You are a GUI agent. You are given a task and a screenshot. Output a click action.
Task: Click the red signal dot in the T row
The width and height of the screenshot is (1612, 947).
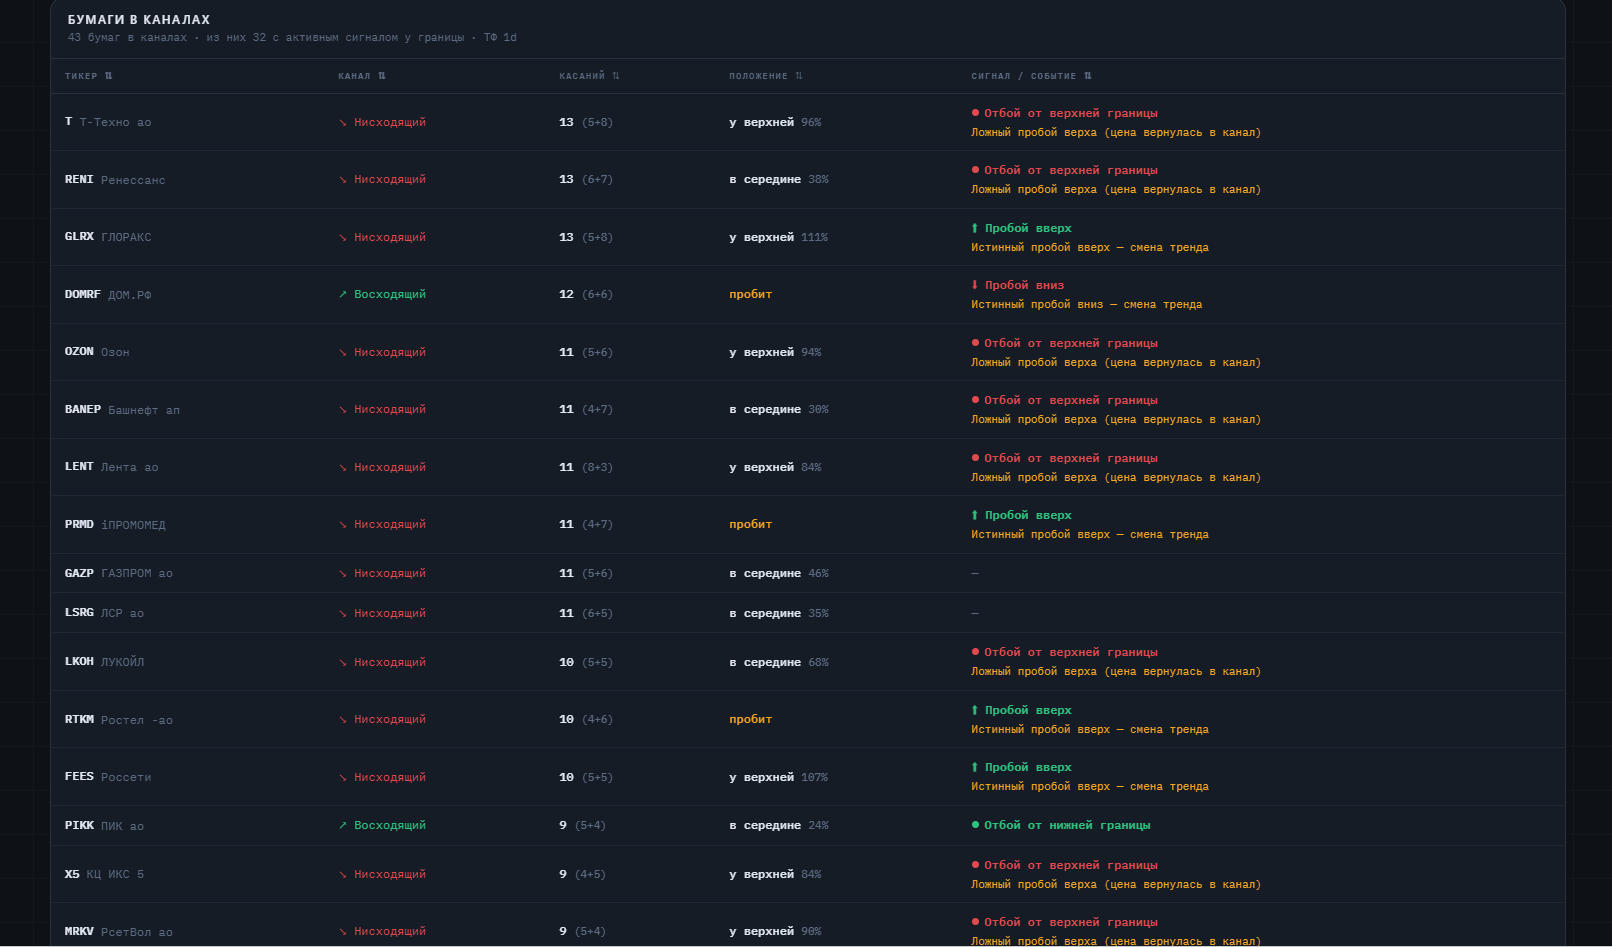(x=975, y=113)
